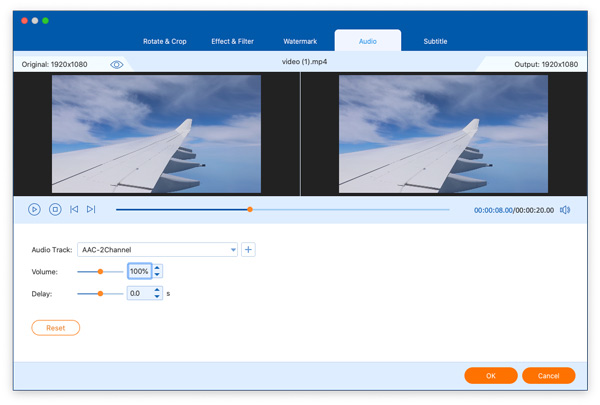Jump to previous frame
Viewport: 600px width, 405px height.
point(74,209)
